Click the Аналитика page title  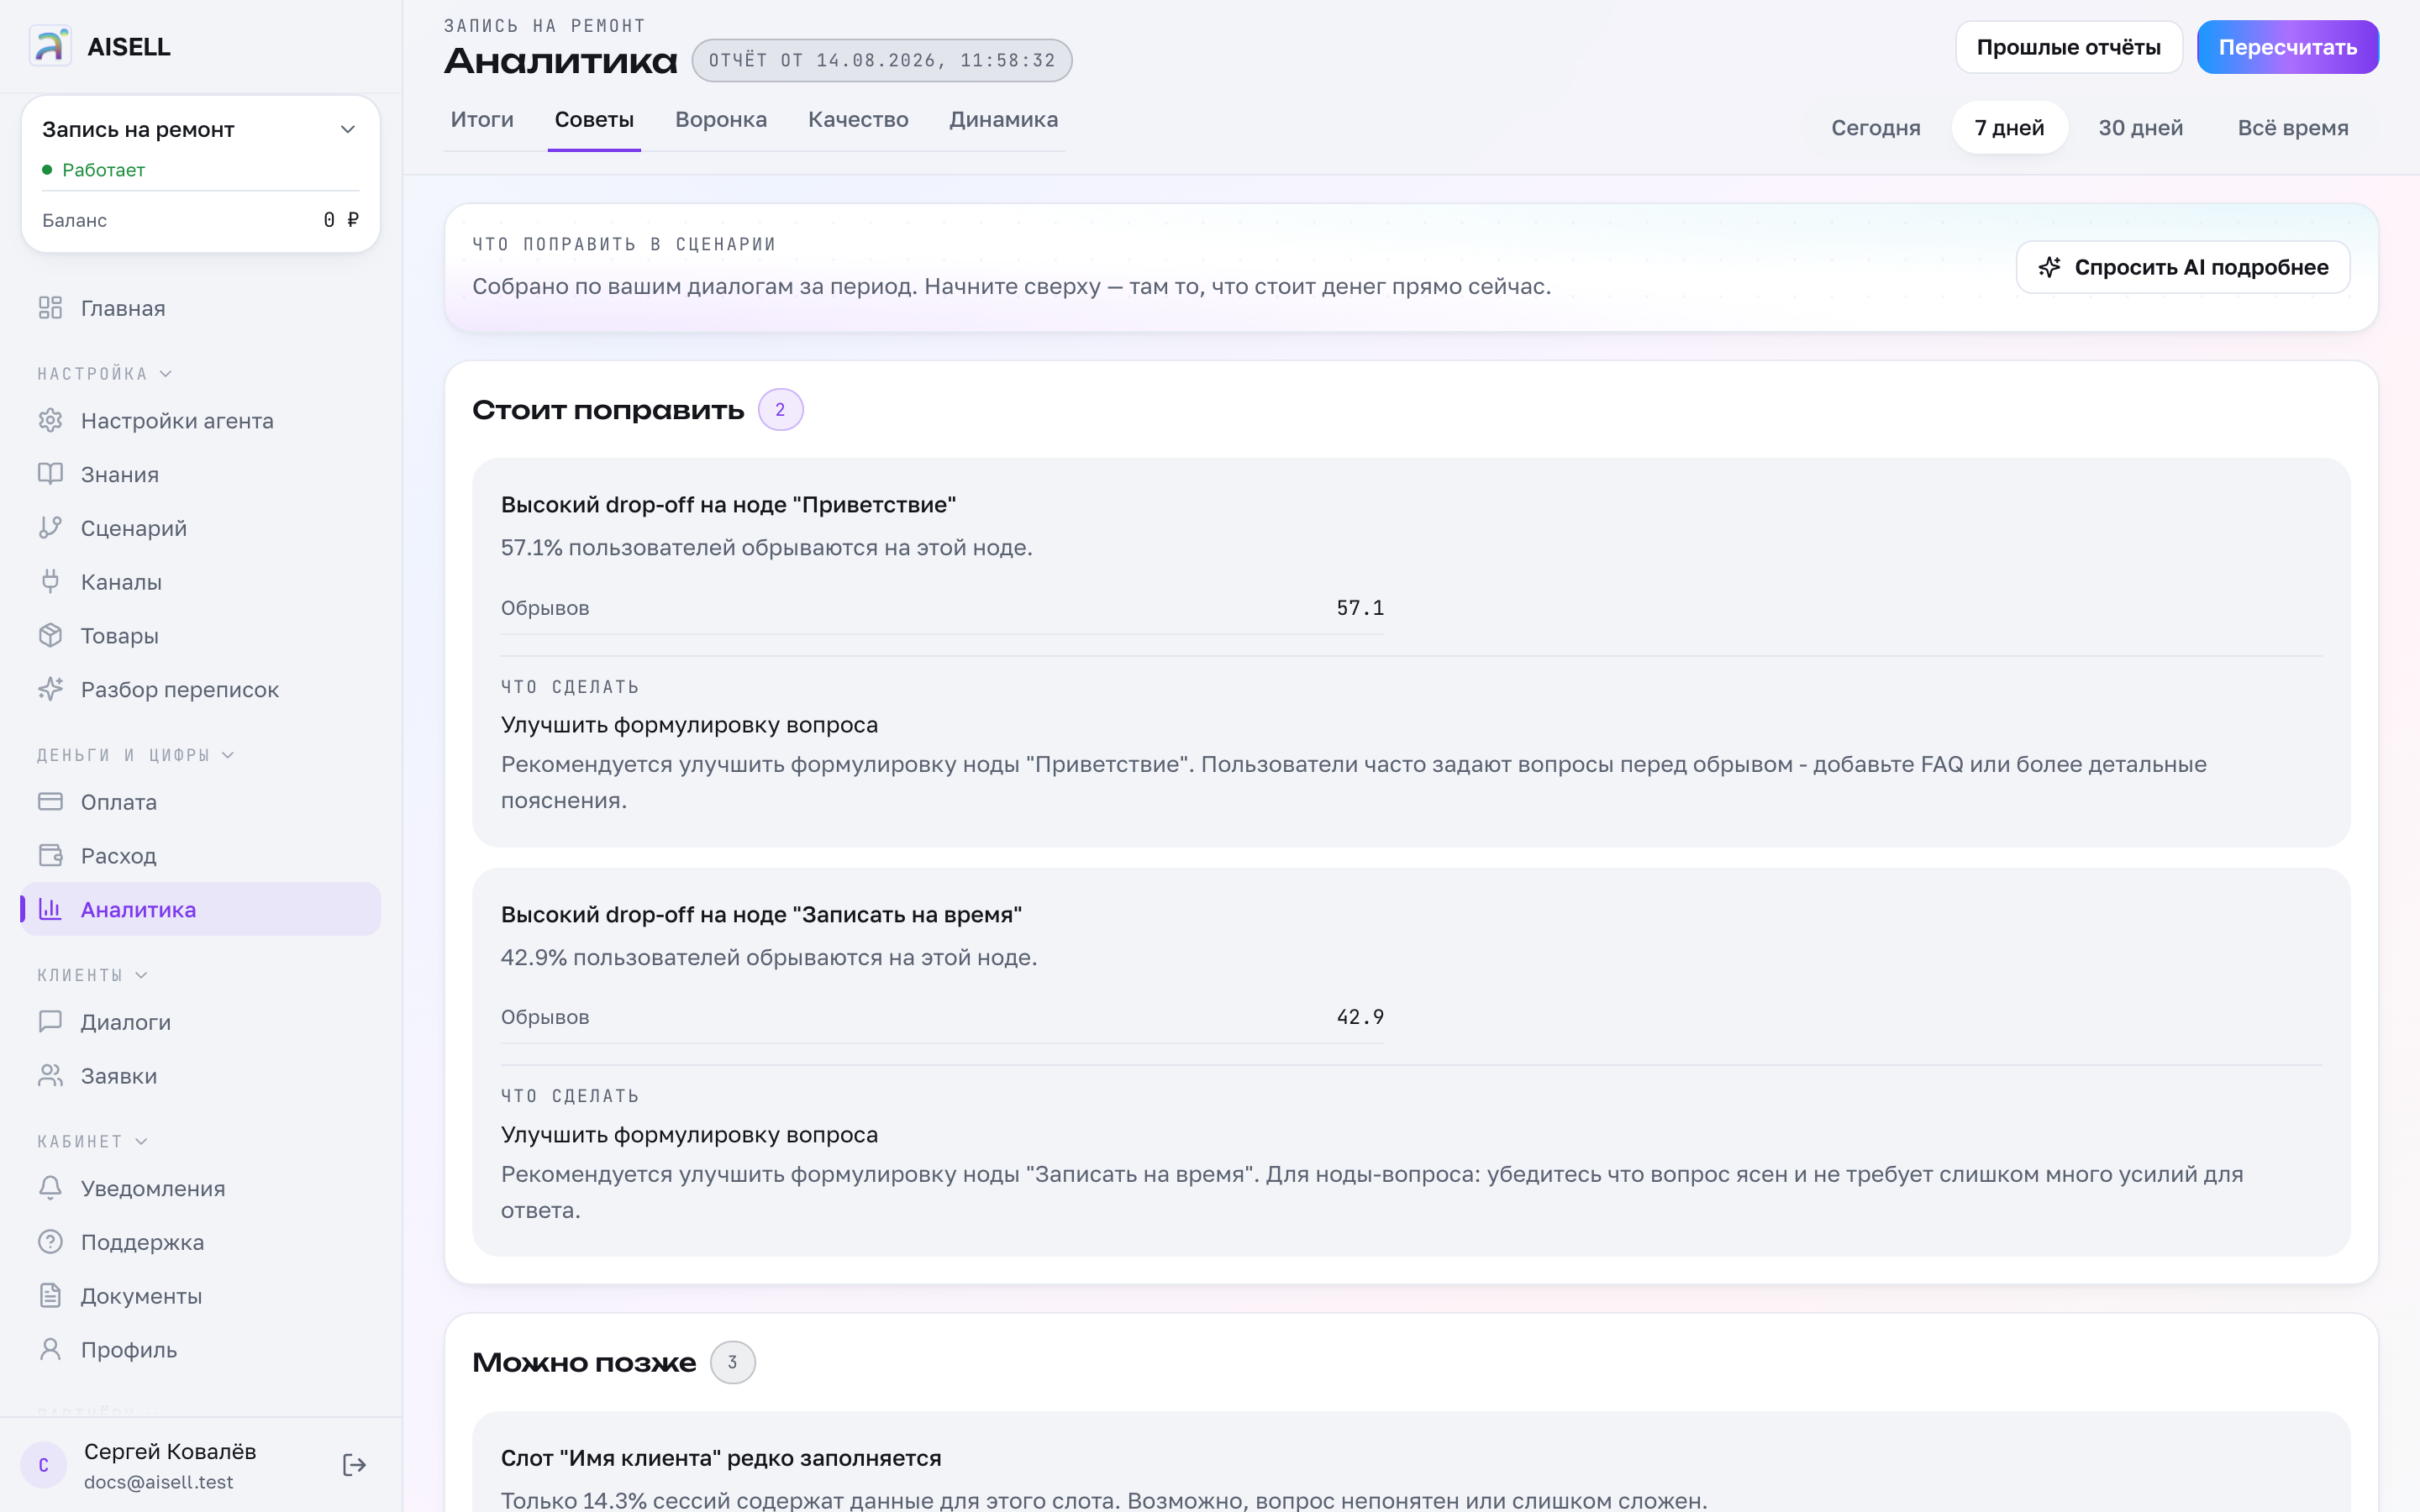[x=561, y=61]
